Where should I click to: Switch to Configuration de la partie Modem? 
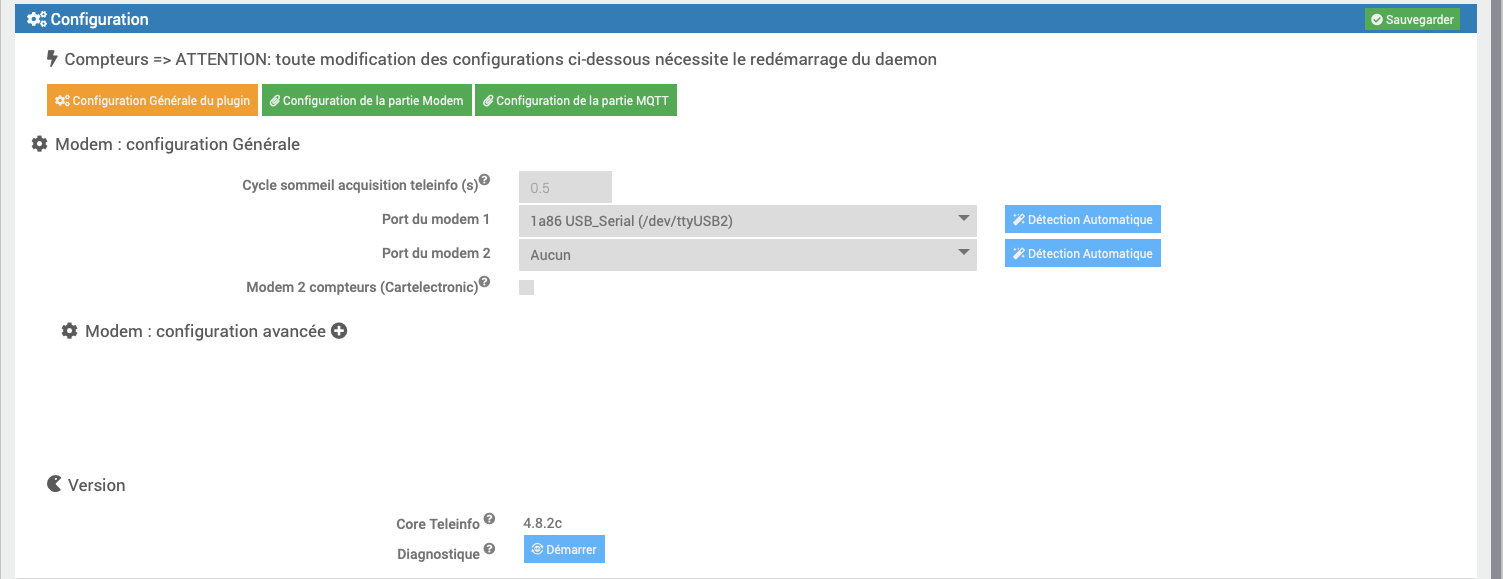click(x=366, y=101)
